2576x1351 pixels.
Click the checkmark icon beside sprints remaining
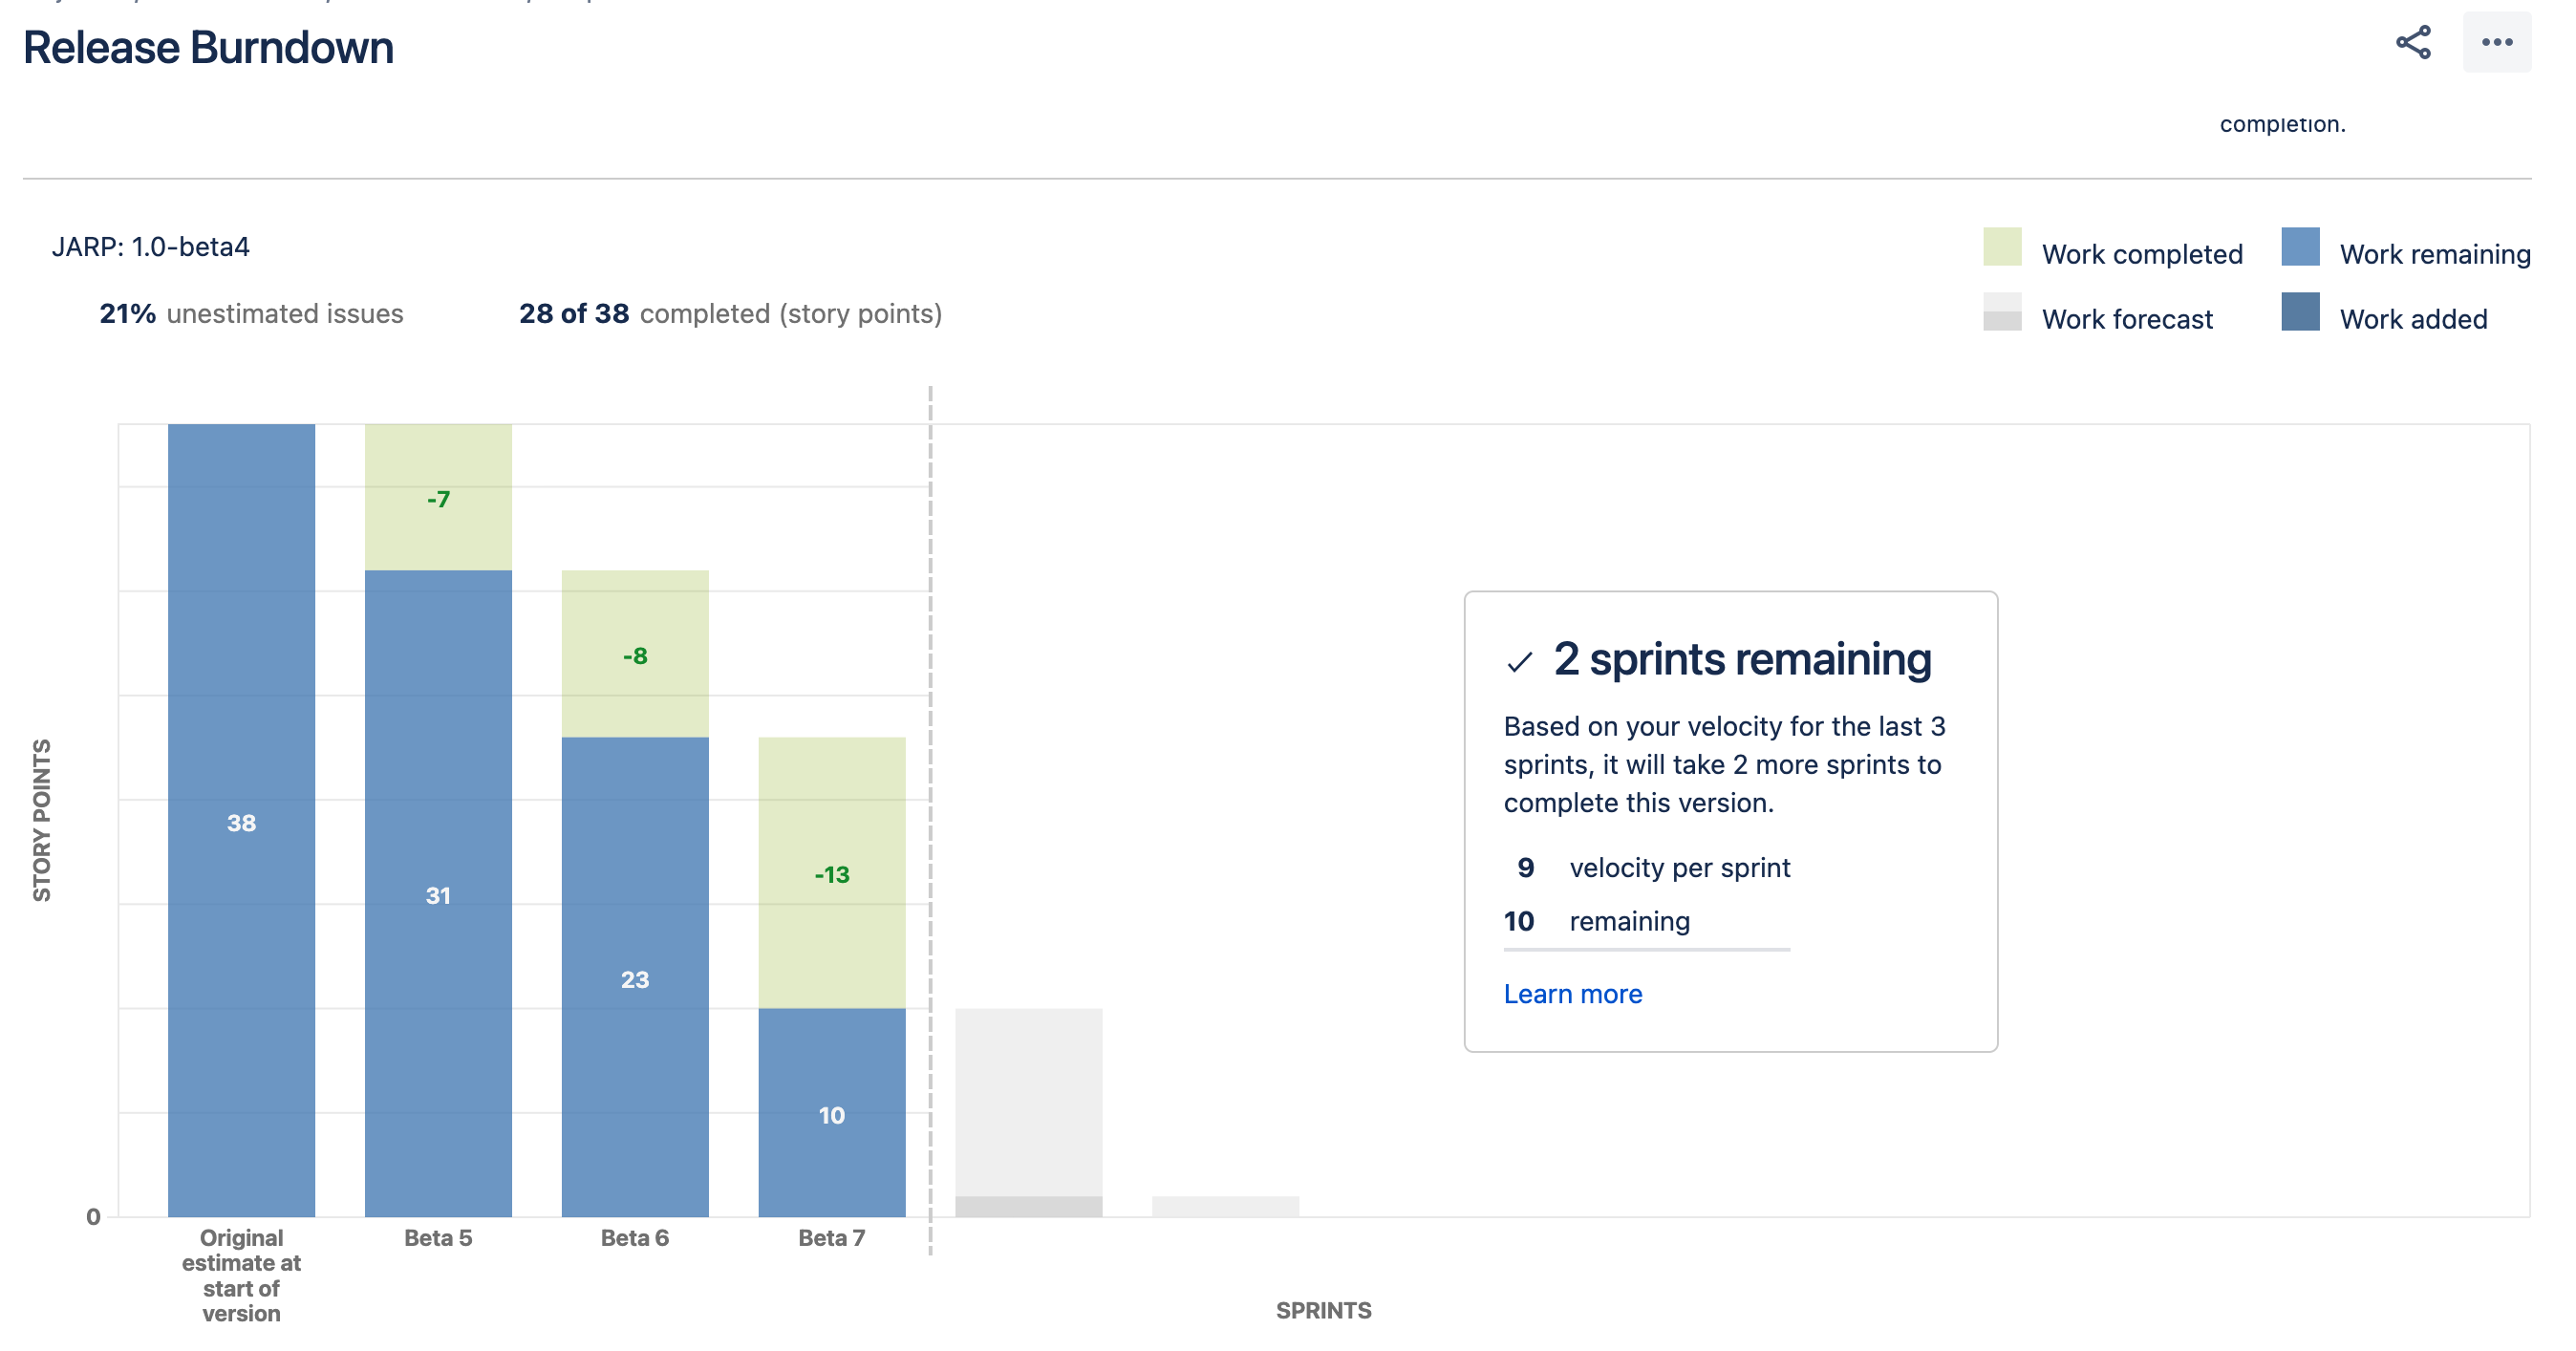1519,662
